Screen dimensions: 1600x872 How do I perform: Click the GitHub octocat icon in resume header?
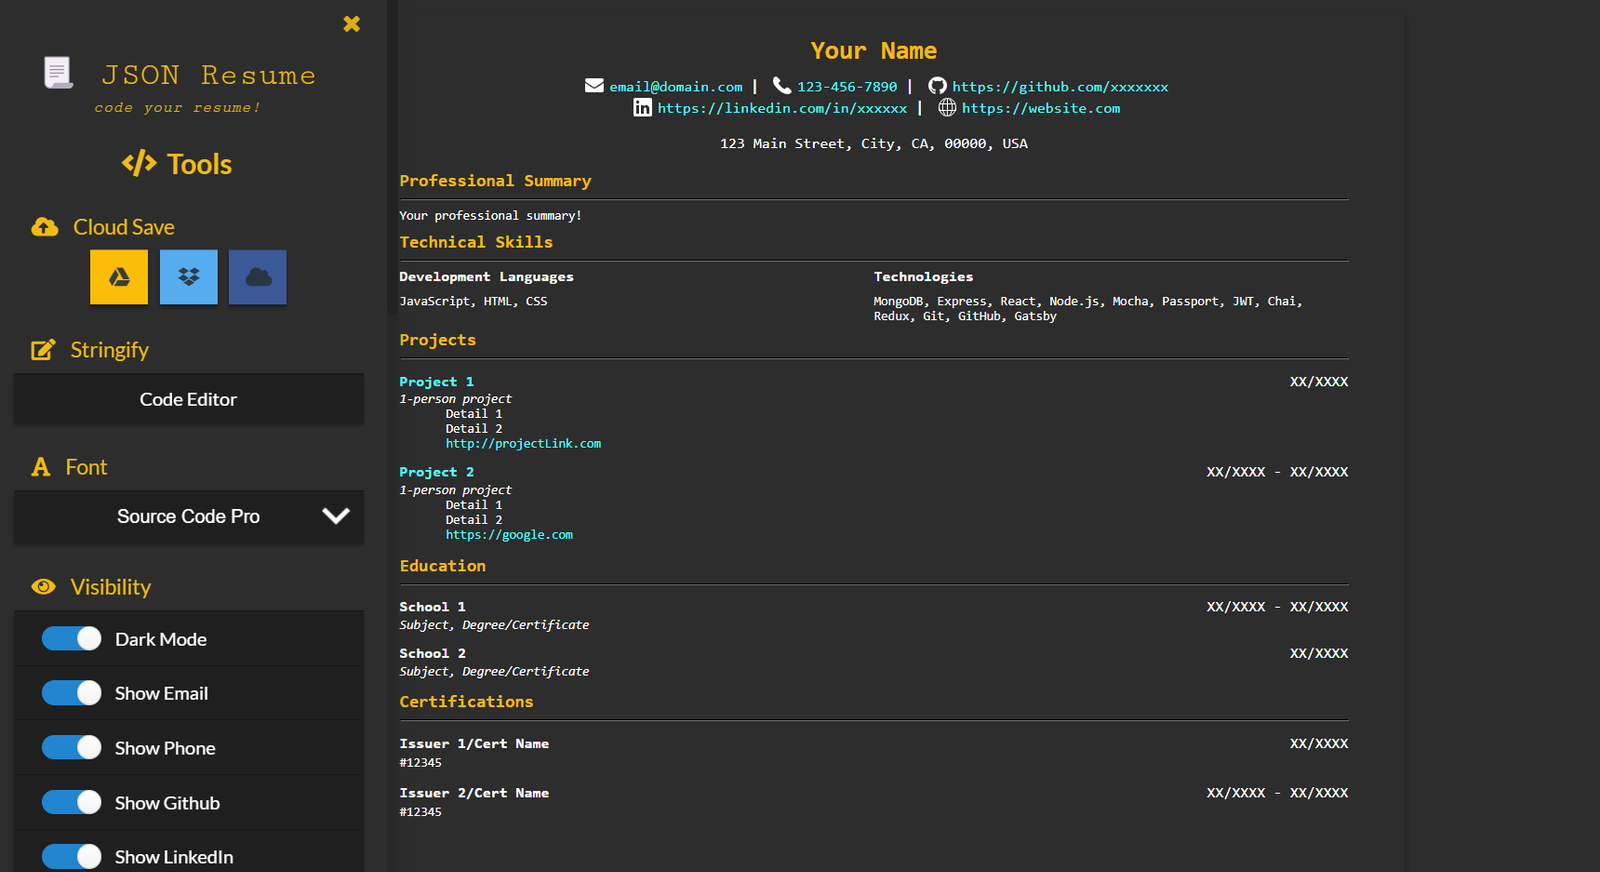(937, 86)
